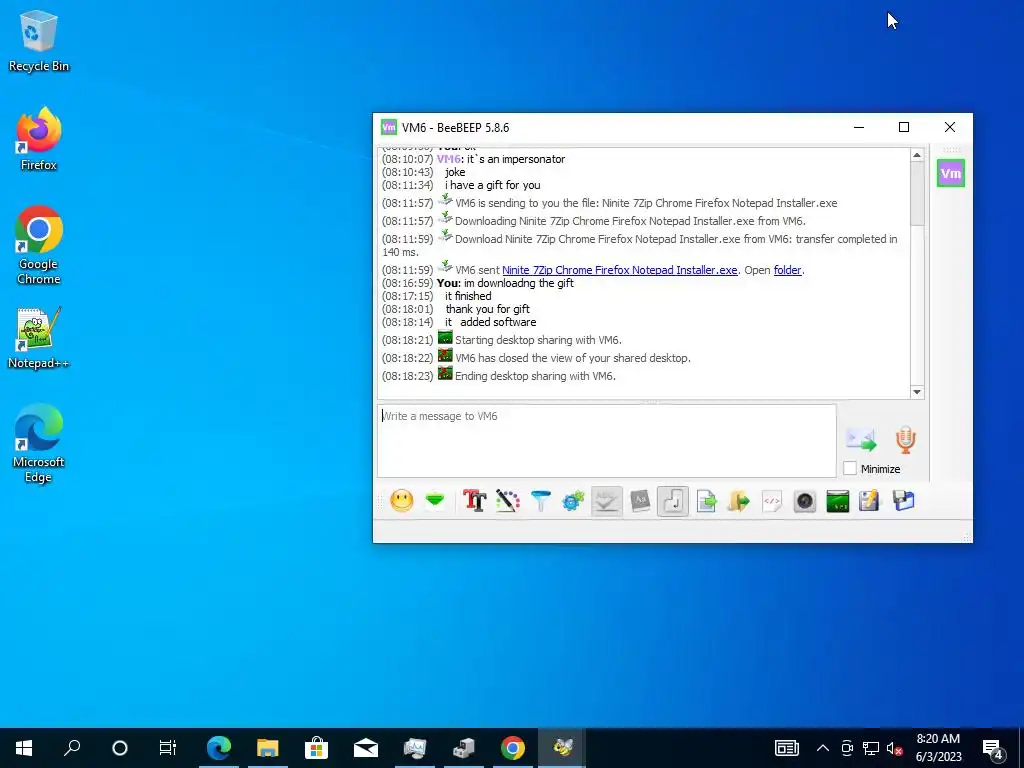Open taskbar search magnifier

72,748
